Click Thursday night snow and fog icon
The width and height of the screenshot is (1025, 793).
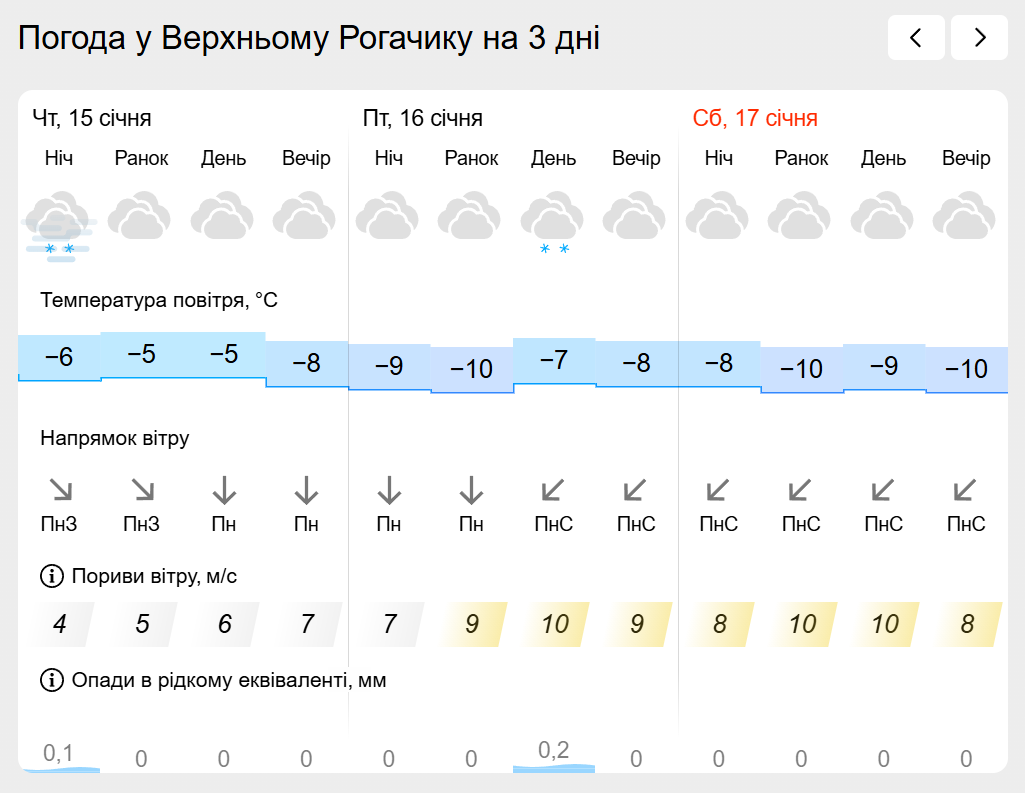(59, 225)
